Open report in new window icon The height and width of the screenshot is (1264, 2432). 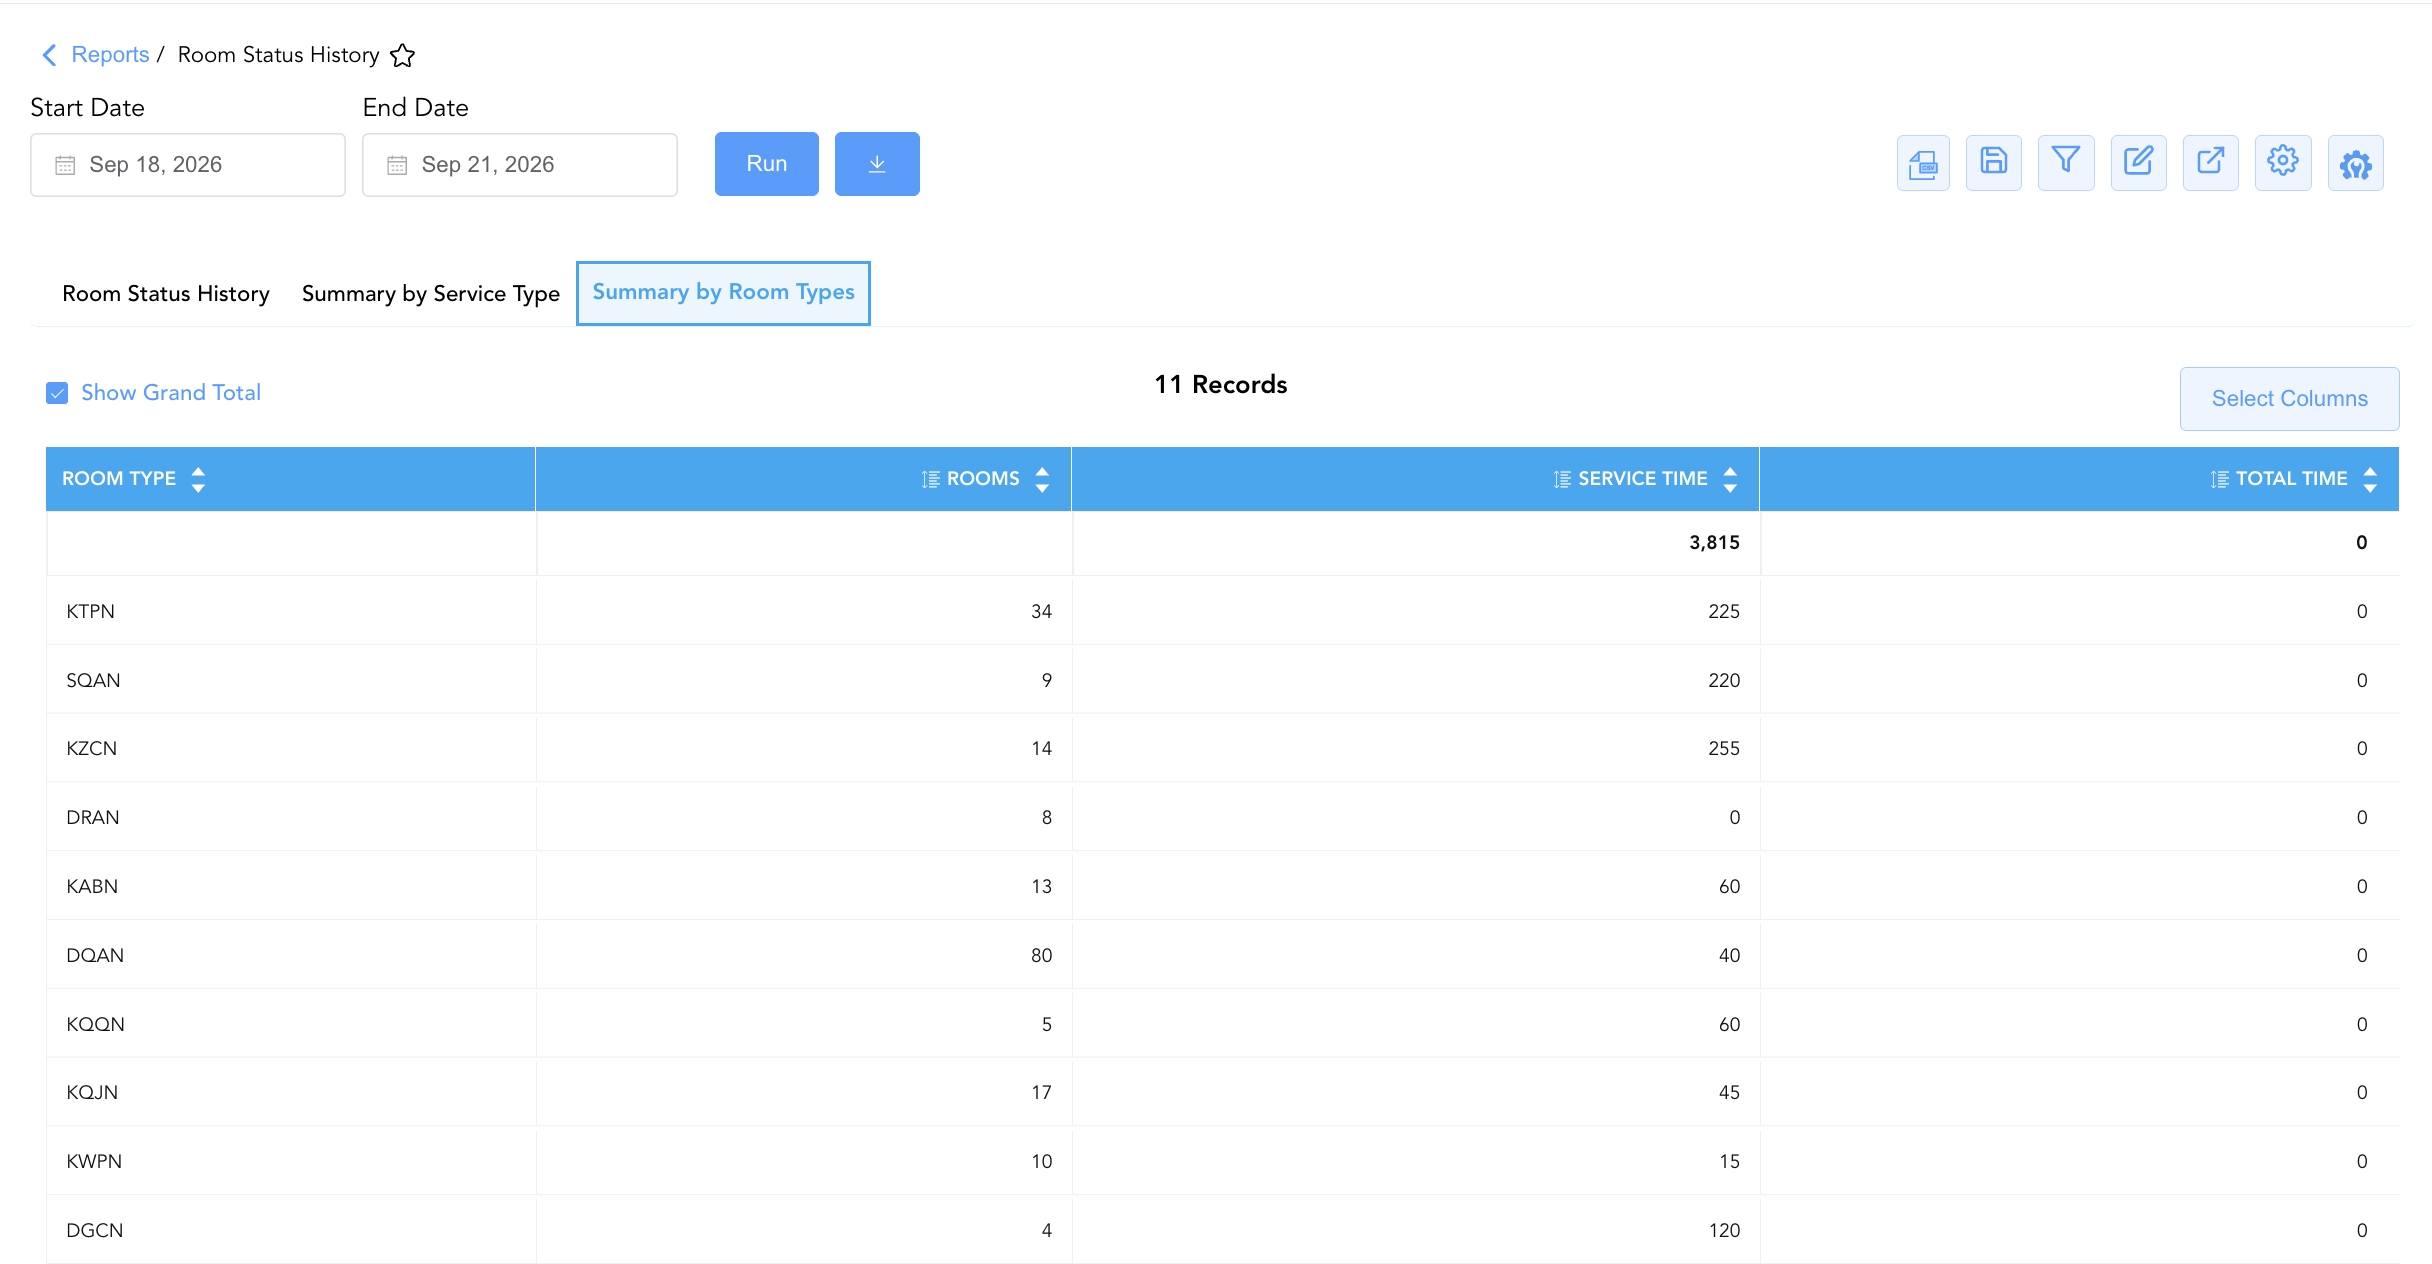tap(2210, 163)
